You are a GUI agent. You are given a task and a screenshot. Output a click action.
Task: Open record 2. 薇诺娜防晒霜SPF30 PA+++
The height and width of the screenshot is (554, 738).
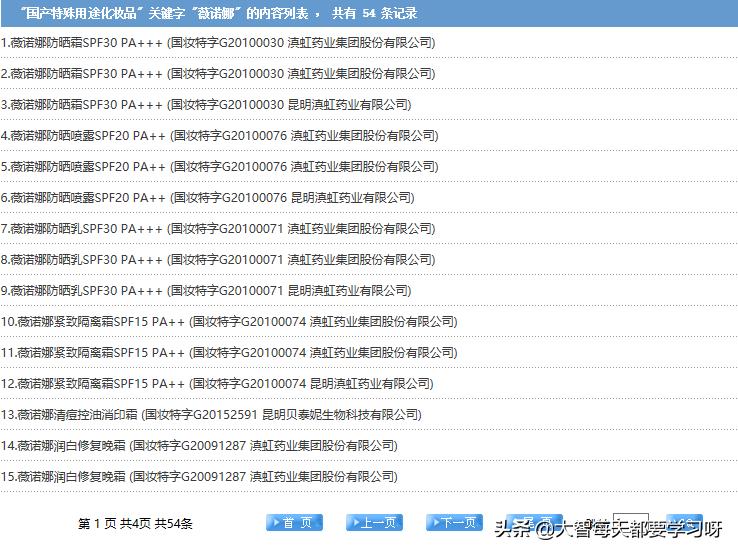pos(218,74)
